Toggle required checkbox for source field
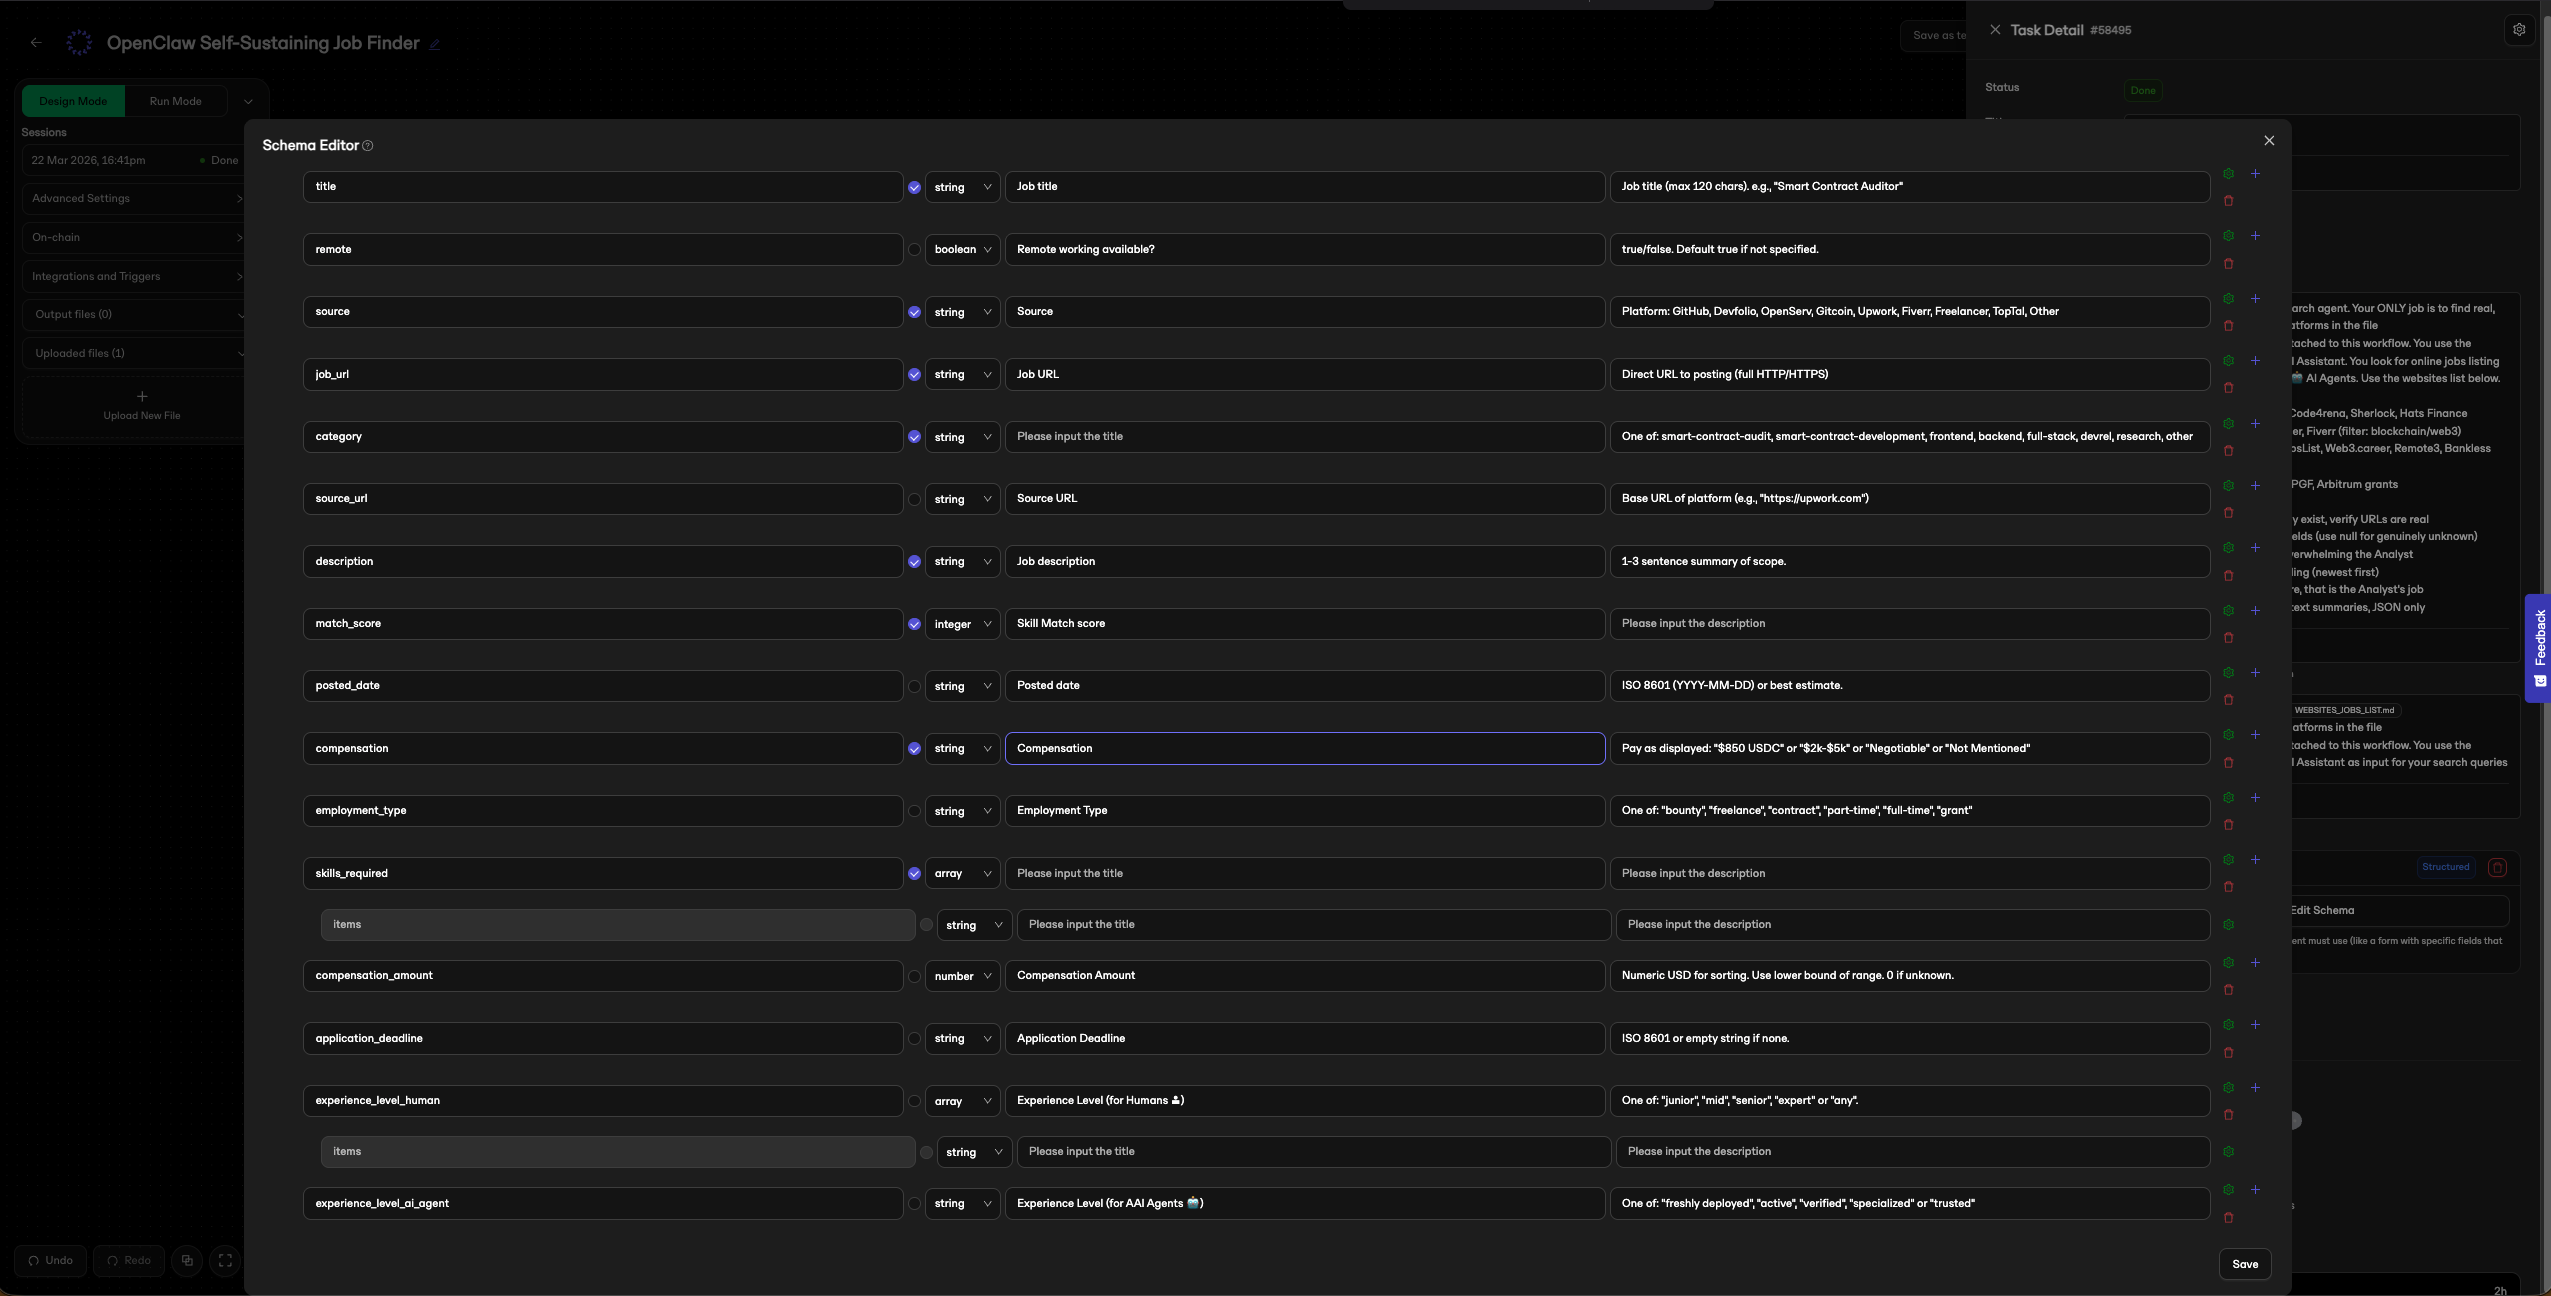 914,312
